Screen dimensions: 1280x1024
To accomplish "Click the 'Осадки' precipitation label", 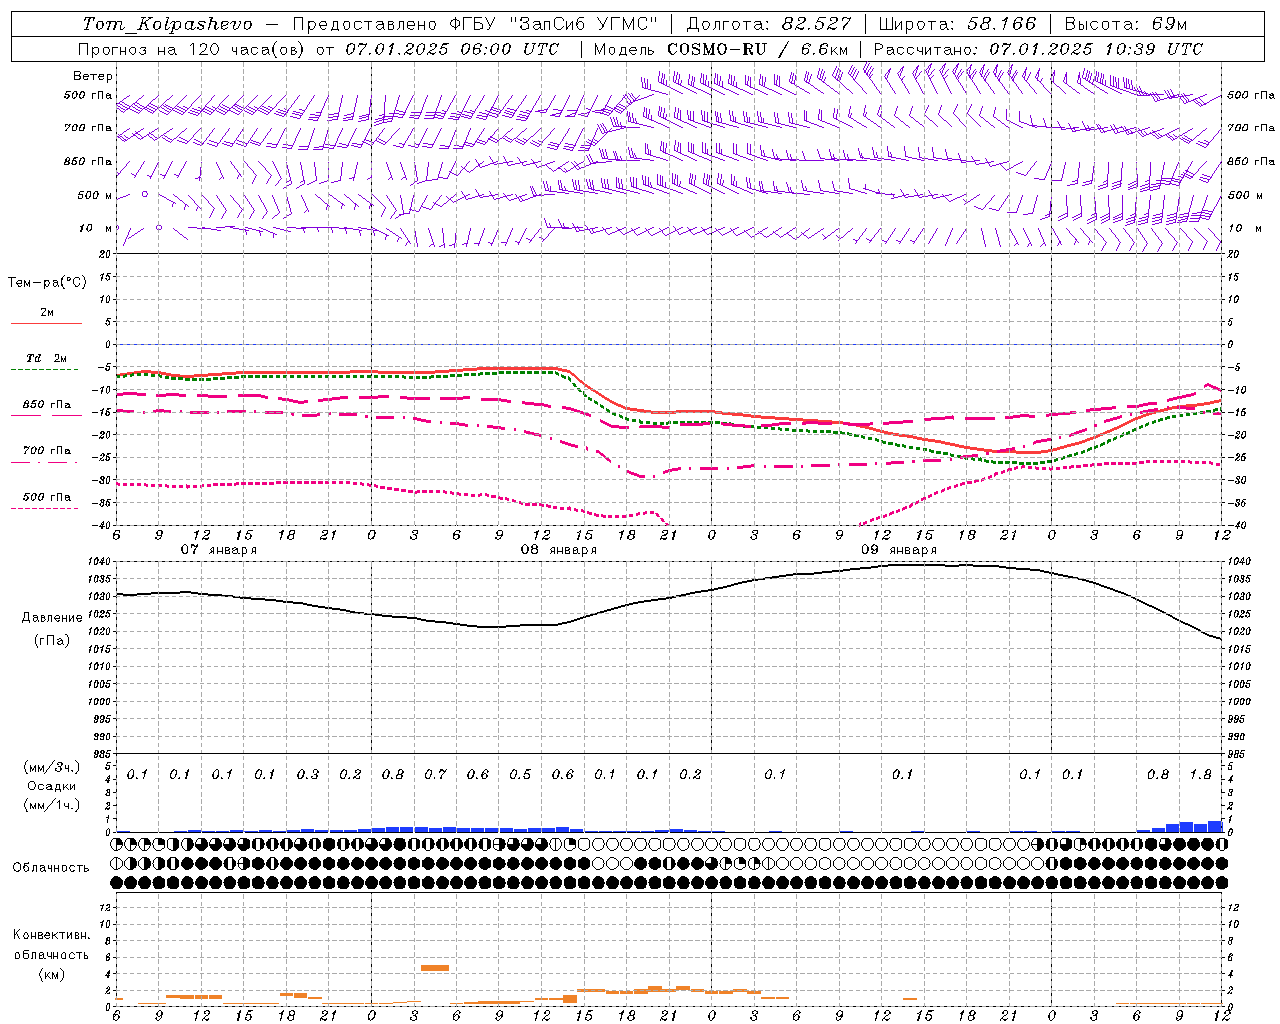I will [x=51, y=786].
